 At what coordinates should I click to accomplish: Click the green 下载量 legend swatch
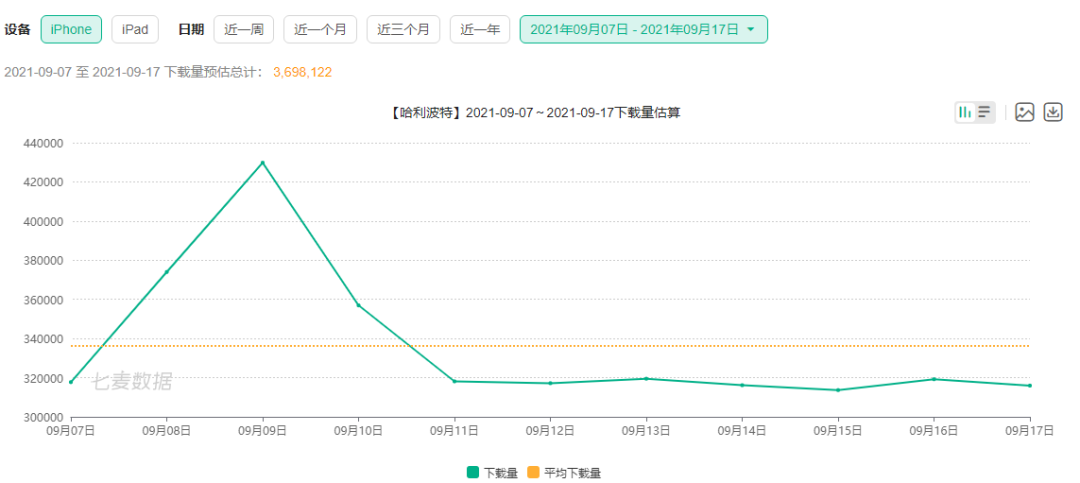[473, 472]
